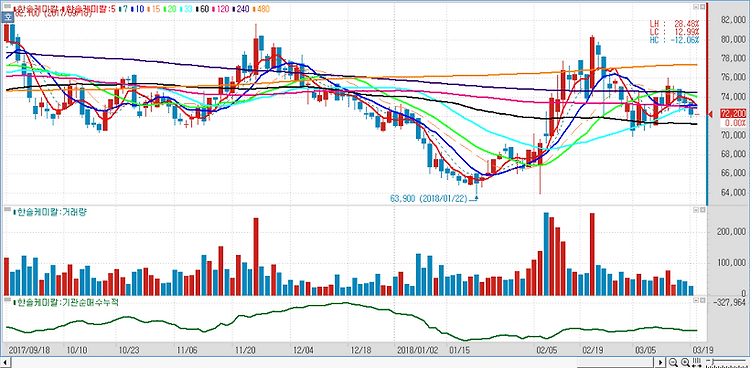Image resolution: width=750 pixels, height=368 pixels.
Task: Maximize the 기관순매수누적 pane
Action: pyautogui.click(x=696, y=300)
